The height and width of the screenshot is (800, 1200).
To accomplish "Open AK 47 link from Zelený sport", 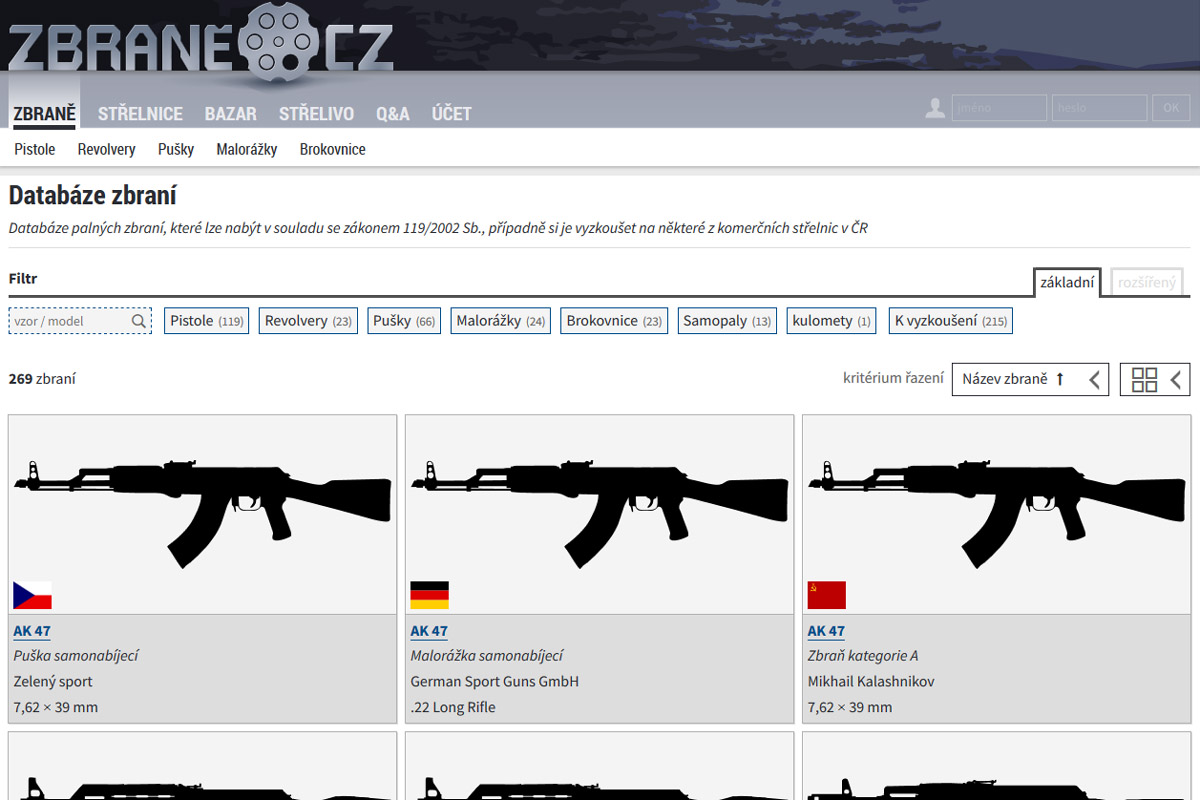I will click(32, 631).
